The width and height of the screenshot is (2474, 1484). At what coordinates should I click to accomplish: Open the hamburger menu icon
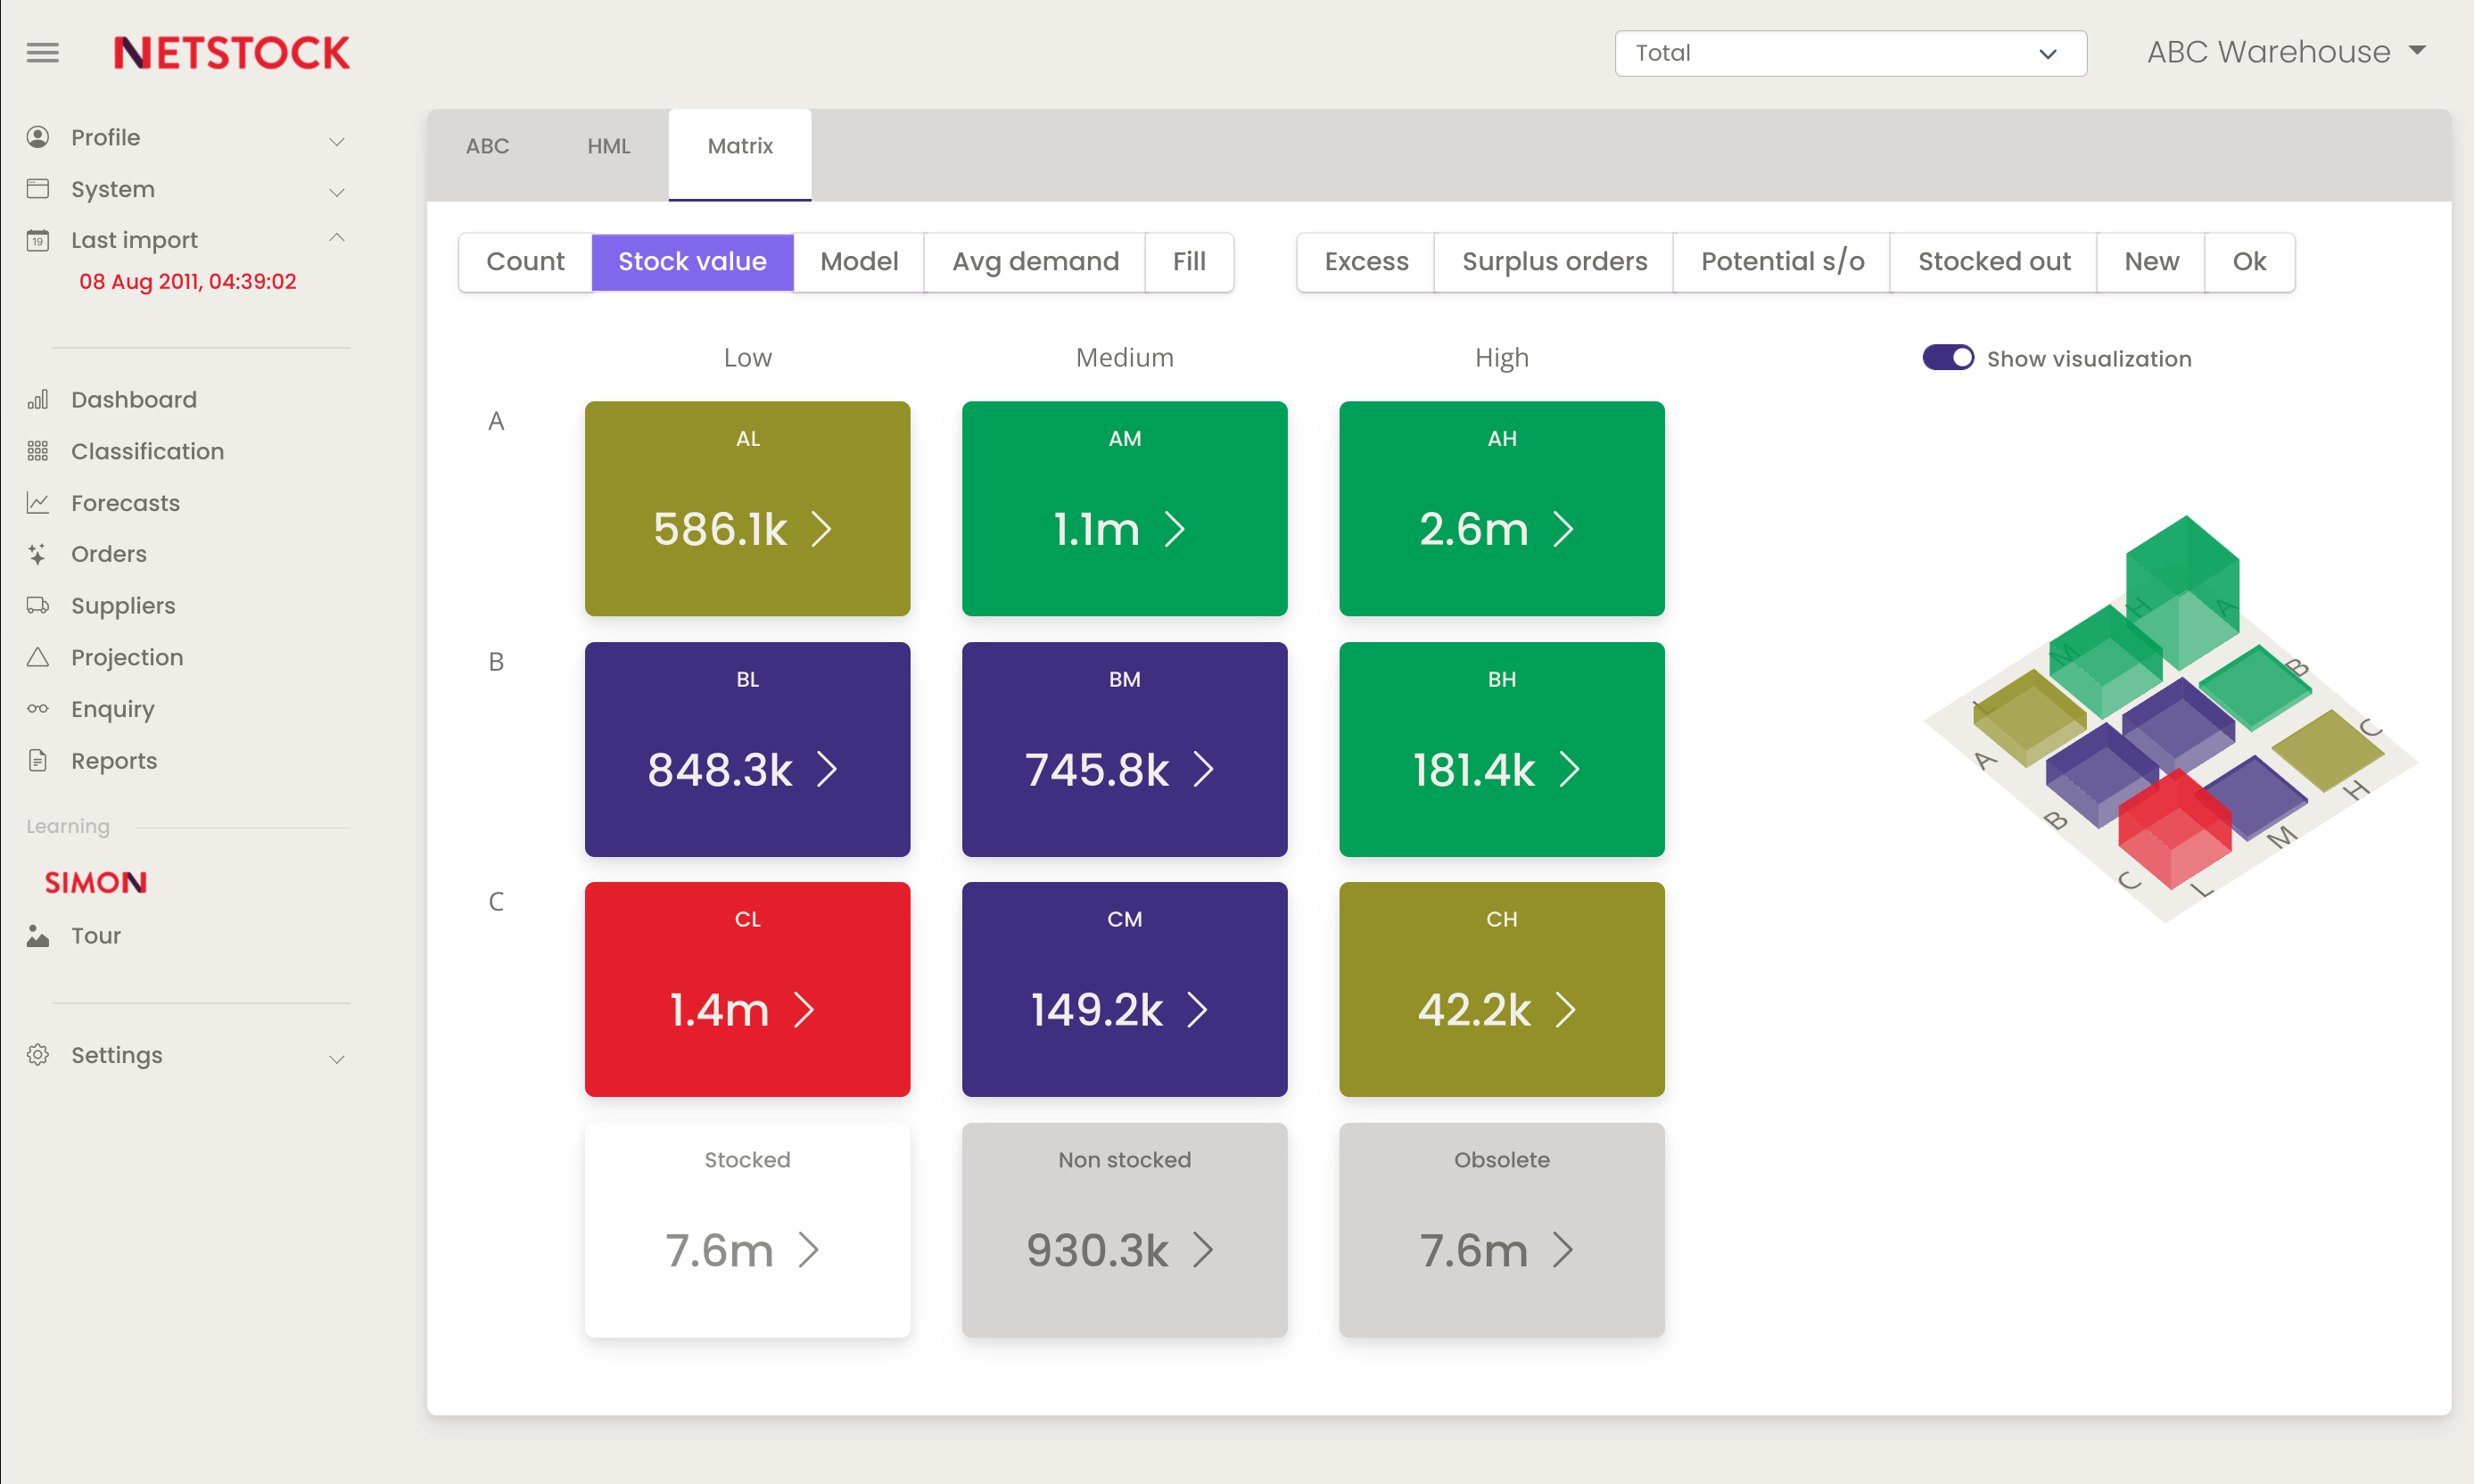point(42,52)
